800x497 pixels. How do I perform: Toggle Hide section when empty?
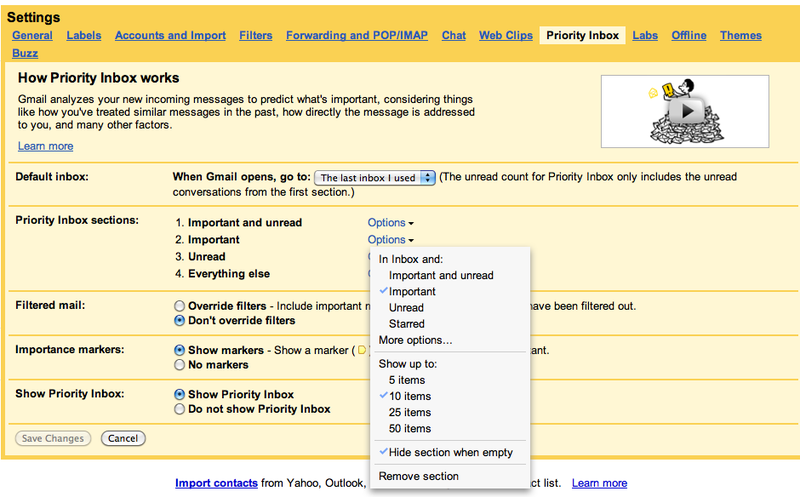click(x=450, y=453)
